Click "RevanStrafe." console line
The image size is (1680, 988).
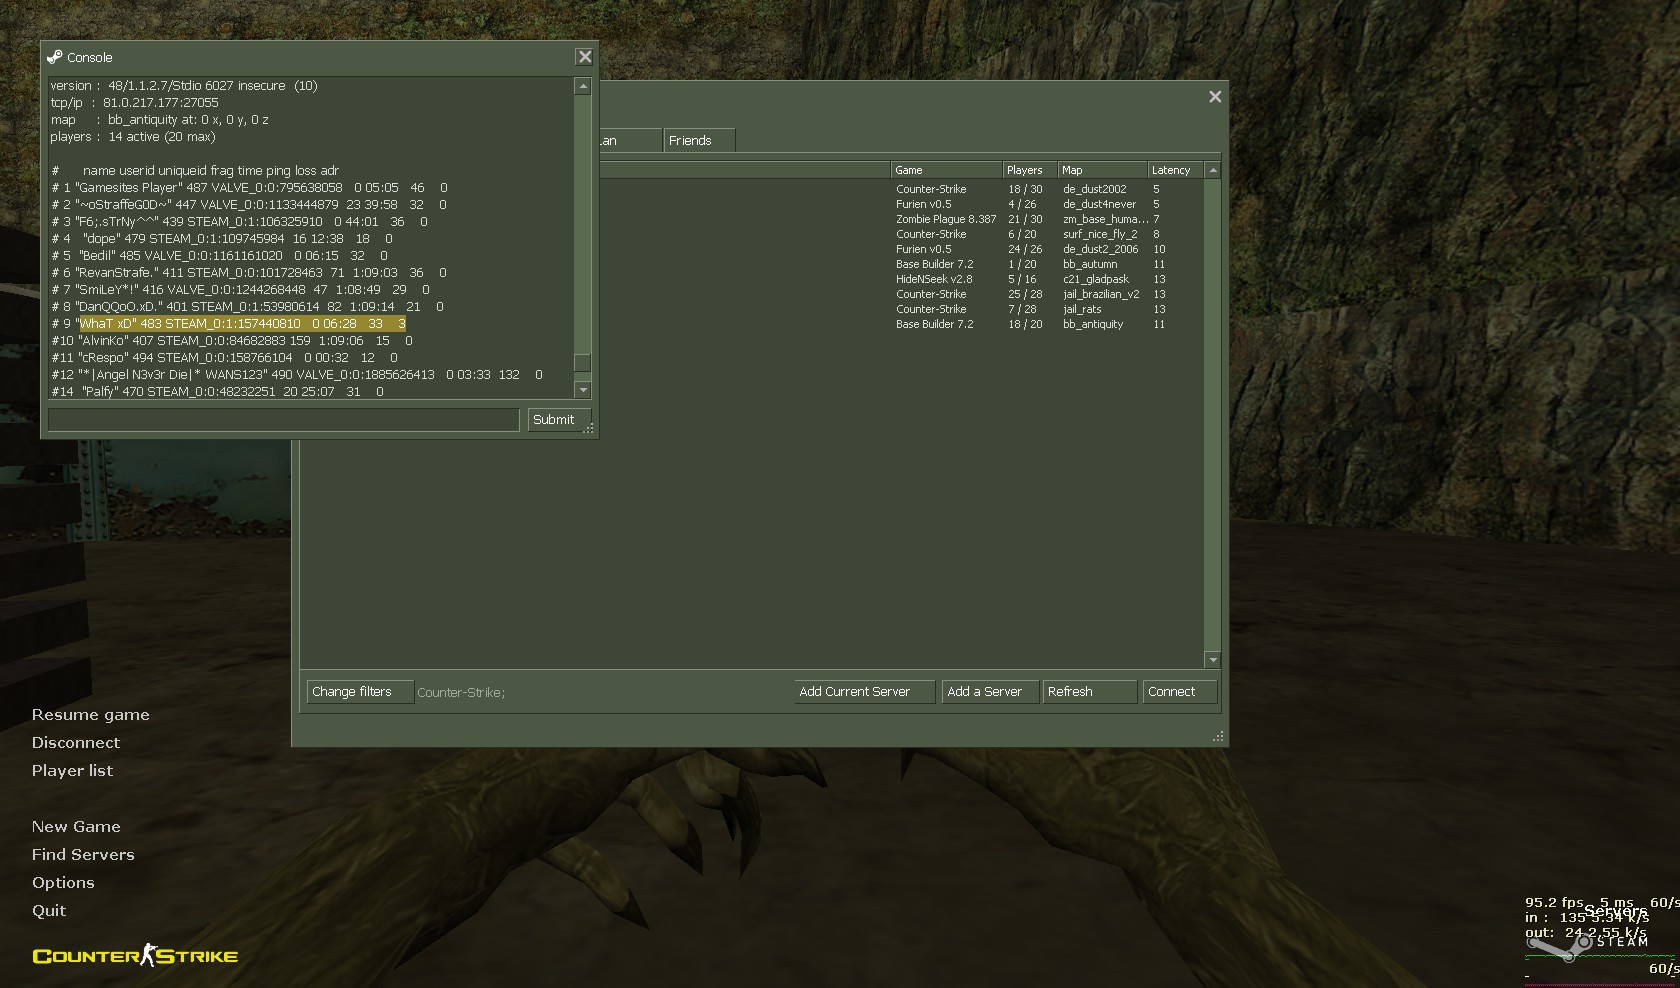tap(249, 273)
